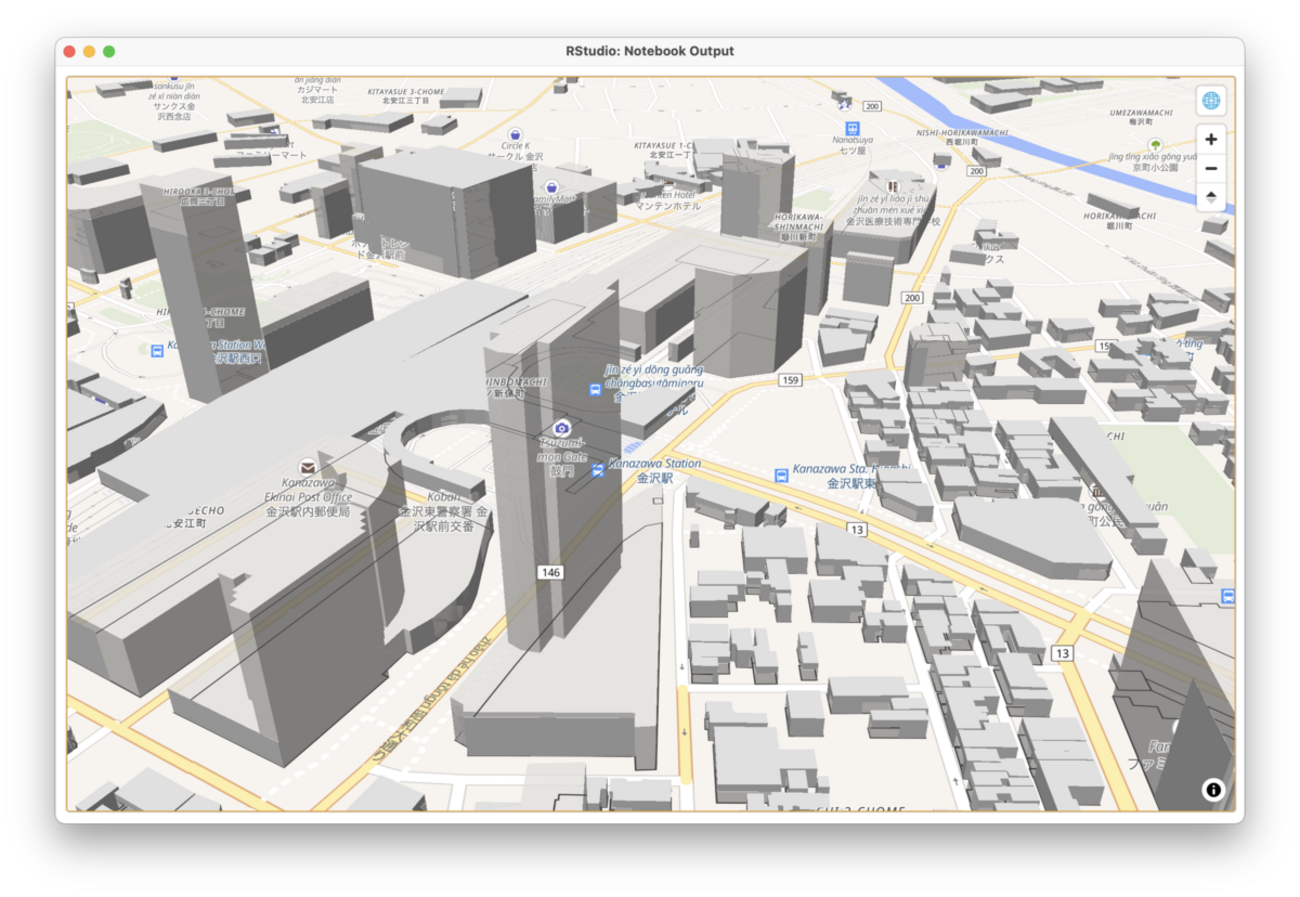The width and height of the screenshot is (1300, 897).
Task: Select the Circle K 金沢 store marker
Action: (x=515, y=134)
